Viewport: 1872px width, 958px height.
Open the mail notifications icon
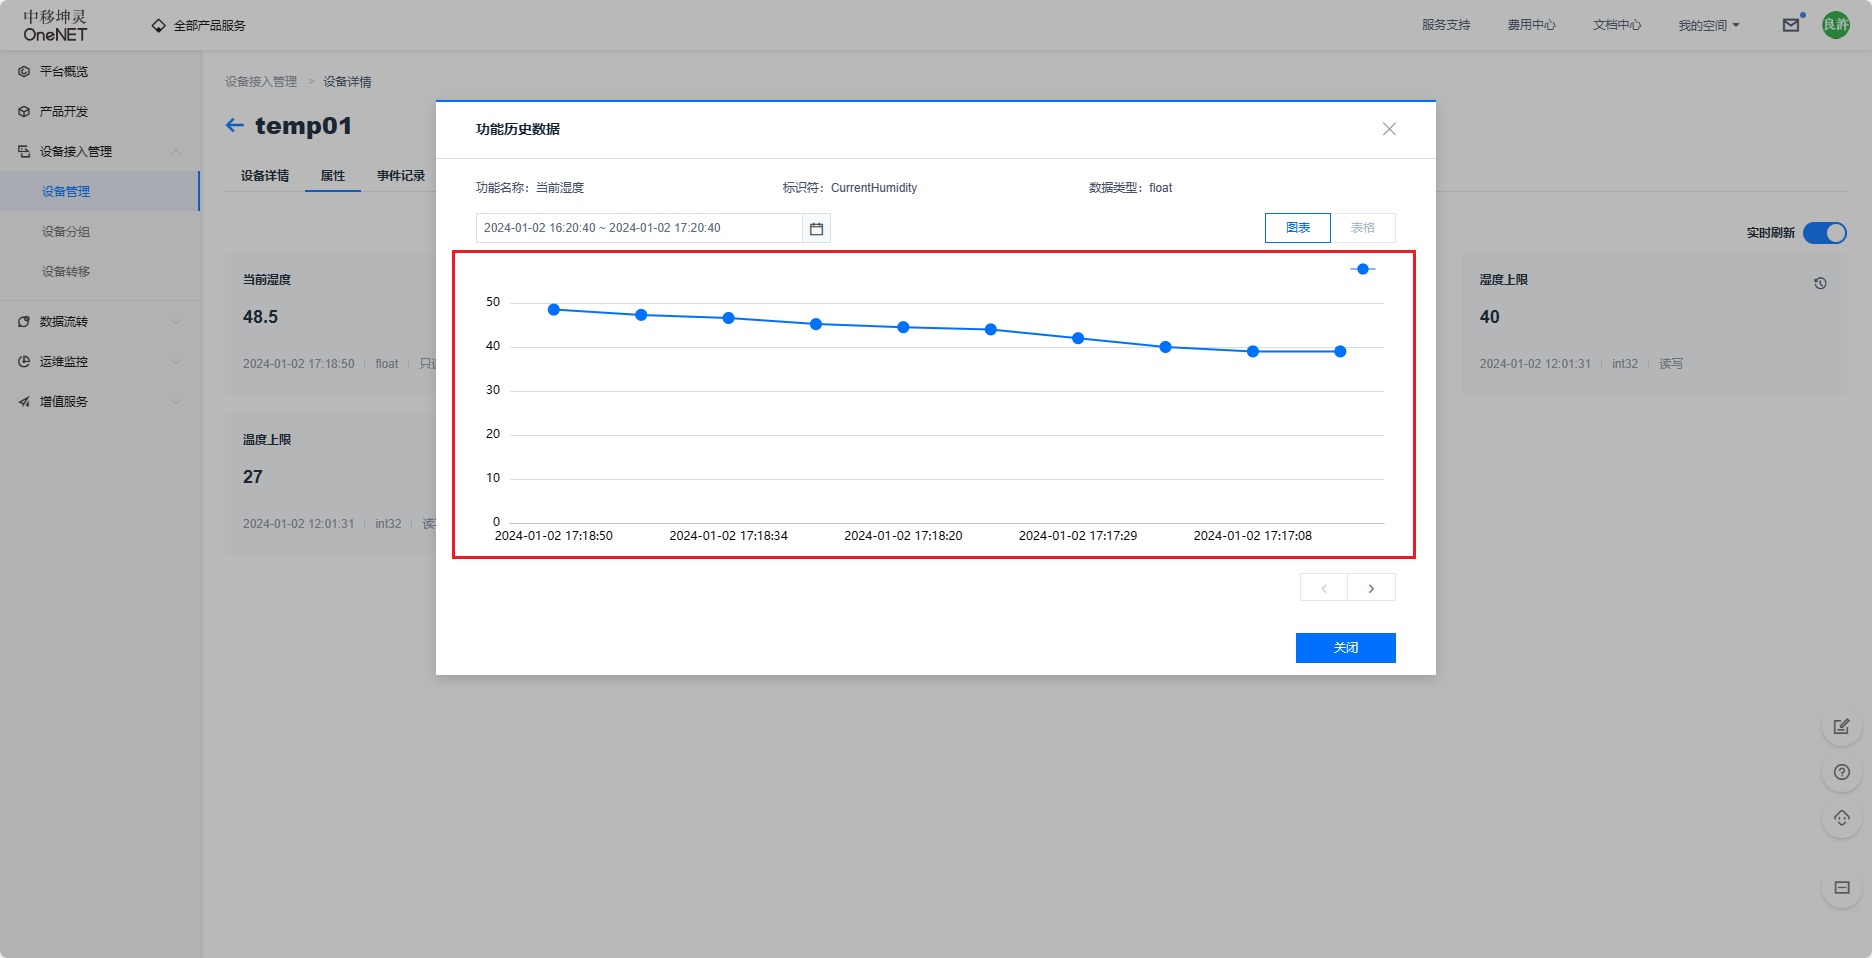pos(1791,25)
